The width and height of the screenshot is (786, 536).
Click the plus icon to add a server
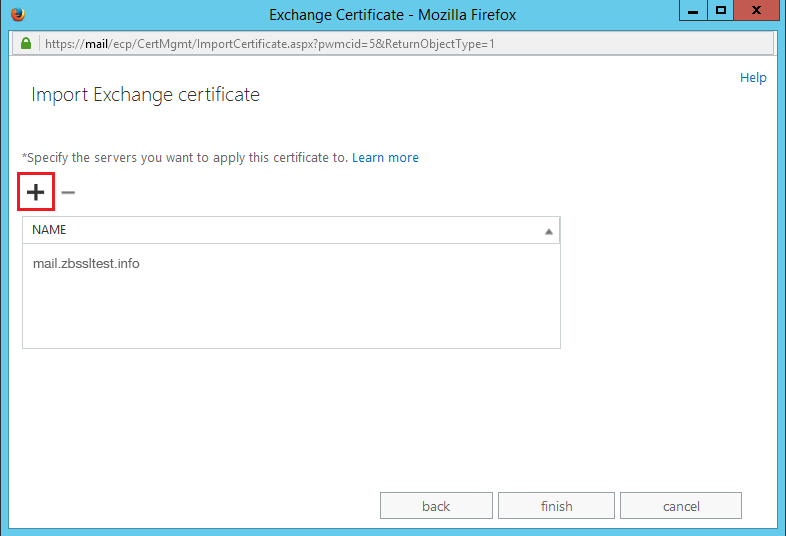tap(36, 192)
